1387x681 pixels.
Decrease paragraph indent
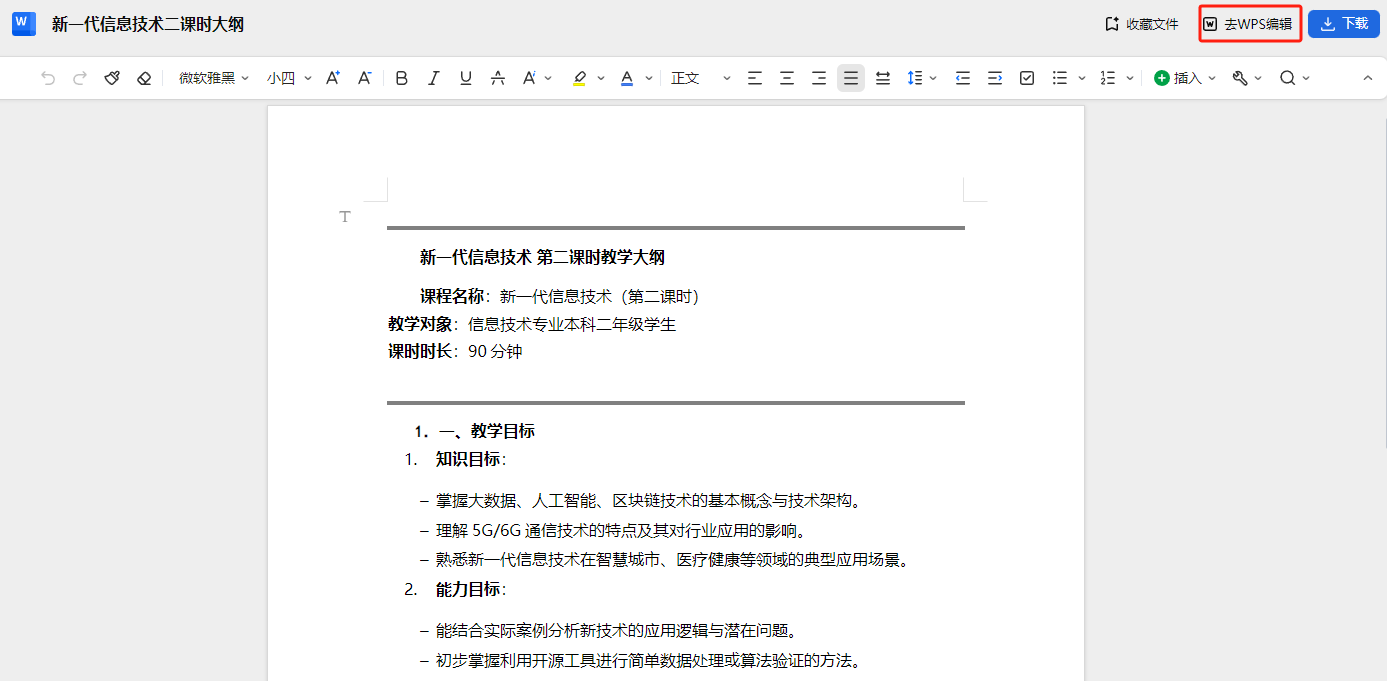tap(963, 78)
